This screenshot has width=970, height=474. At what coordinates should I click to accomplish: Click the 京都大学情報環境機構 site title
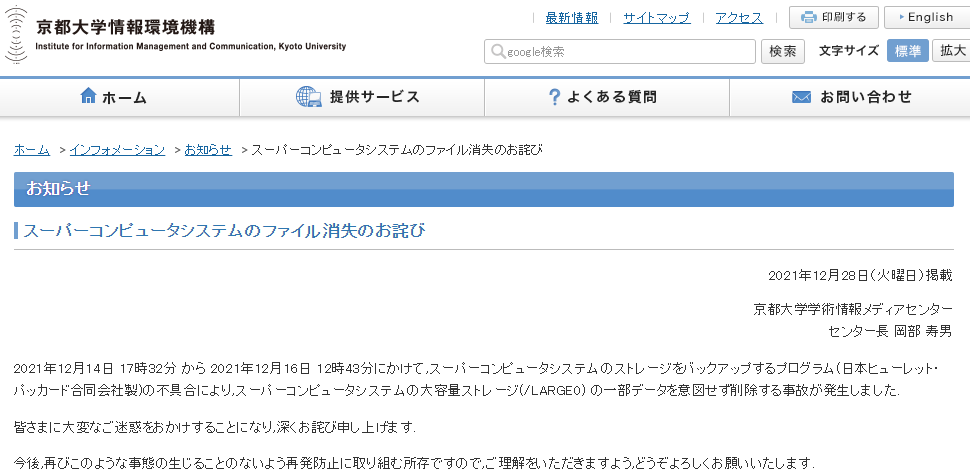point(125,27)
